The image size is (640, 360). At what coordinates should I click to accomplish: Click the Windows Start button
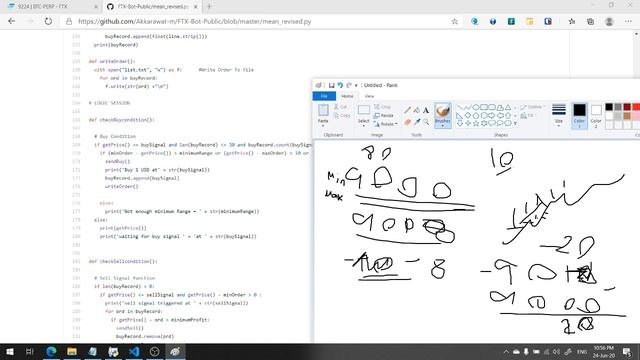[x=10, y=351]
